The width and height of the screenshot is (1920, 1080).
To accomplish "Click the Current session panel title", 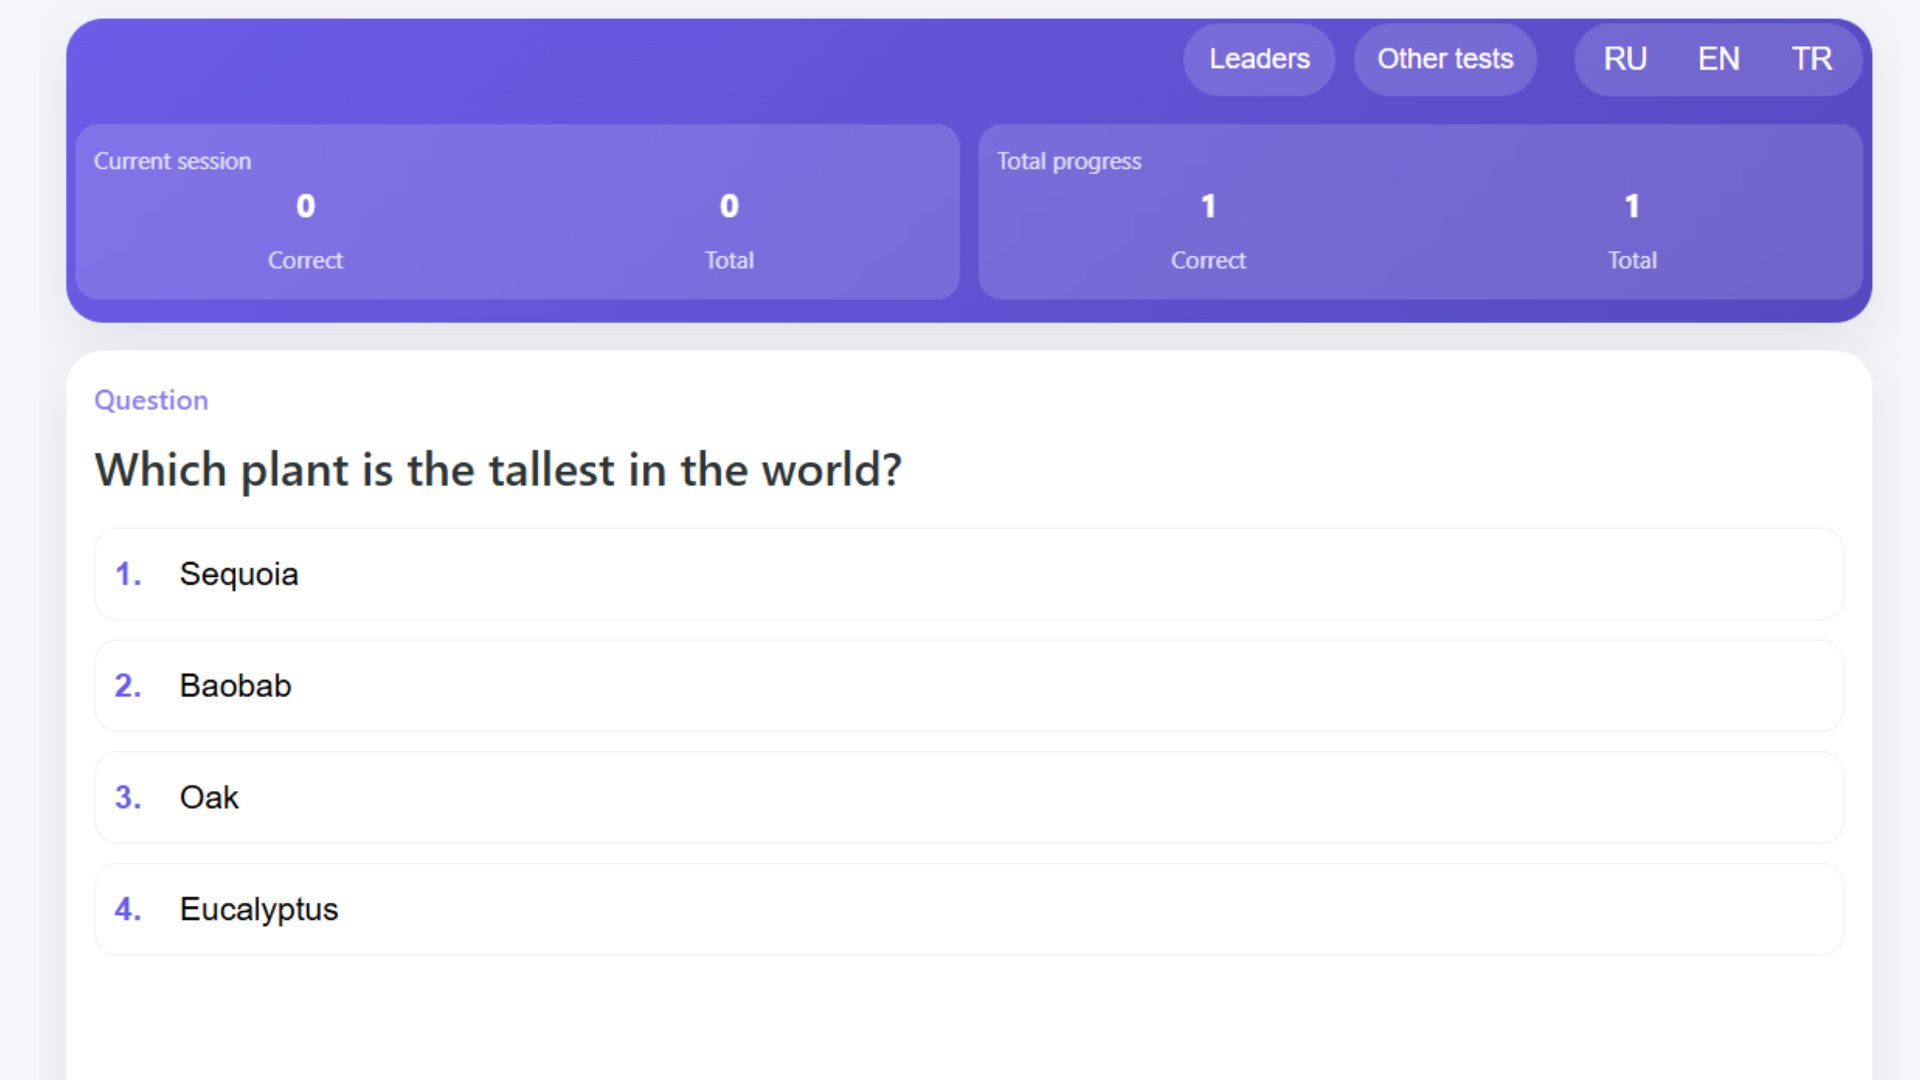I will pyautogui.click(x=172, y=161).
